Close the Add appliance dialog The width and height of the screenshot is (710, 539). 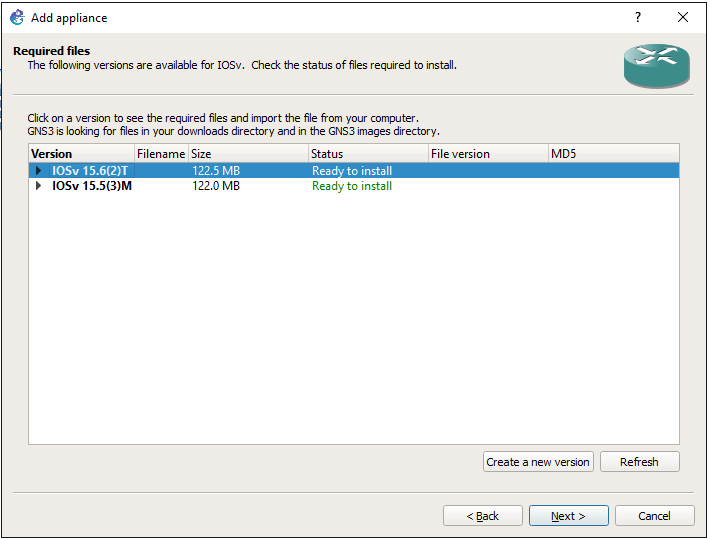[683, 17]
